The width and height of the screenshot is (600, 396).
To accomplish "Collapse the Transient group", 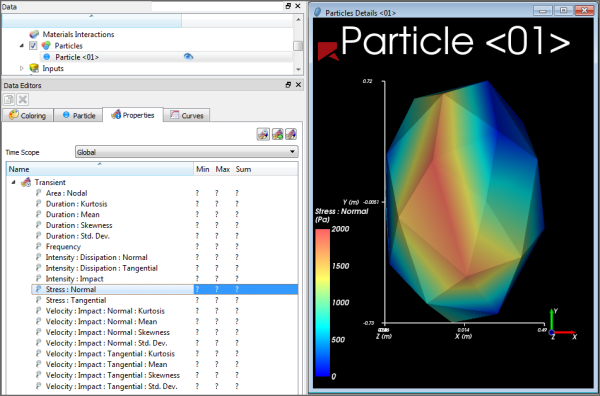I will [x=13, y=183].
